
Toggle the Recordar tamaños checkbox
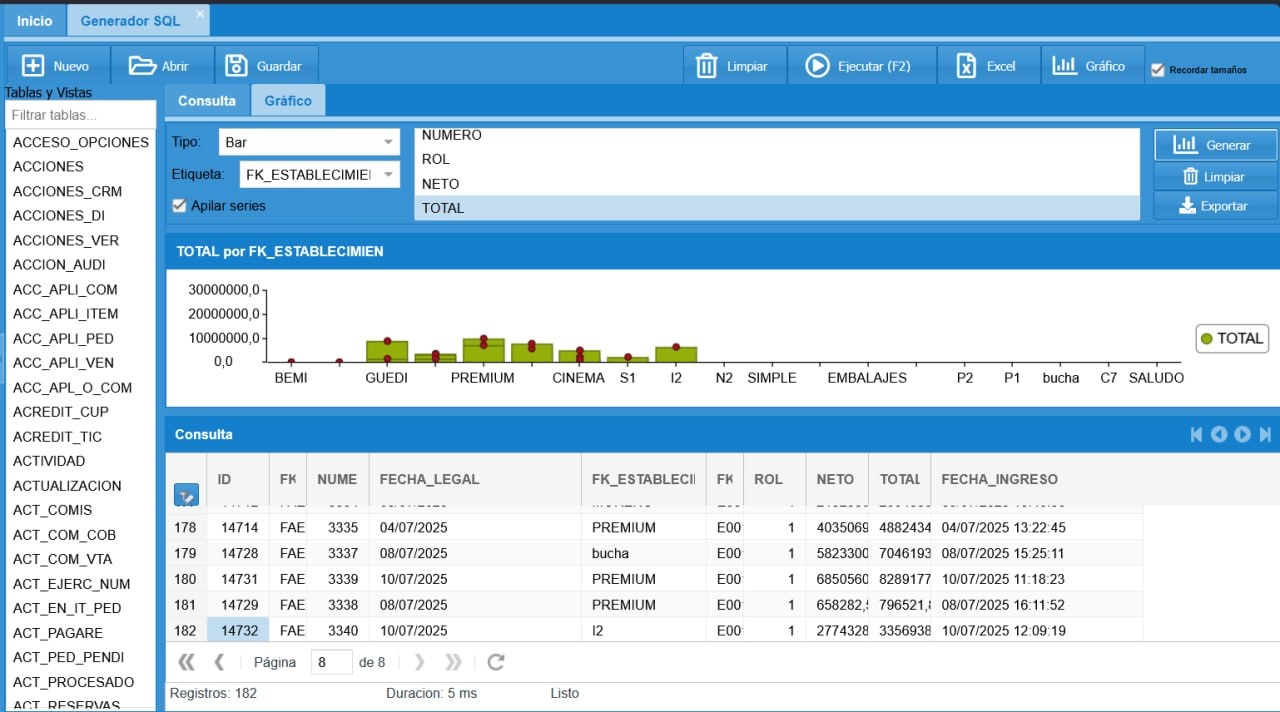tap(1158, 70)
